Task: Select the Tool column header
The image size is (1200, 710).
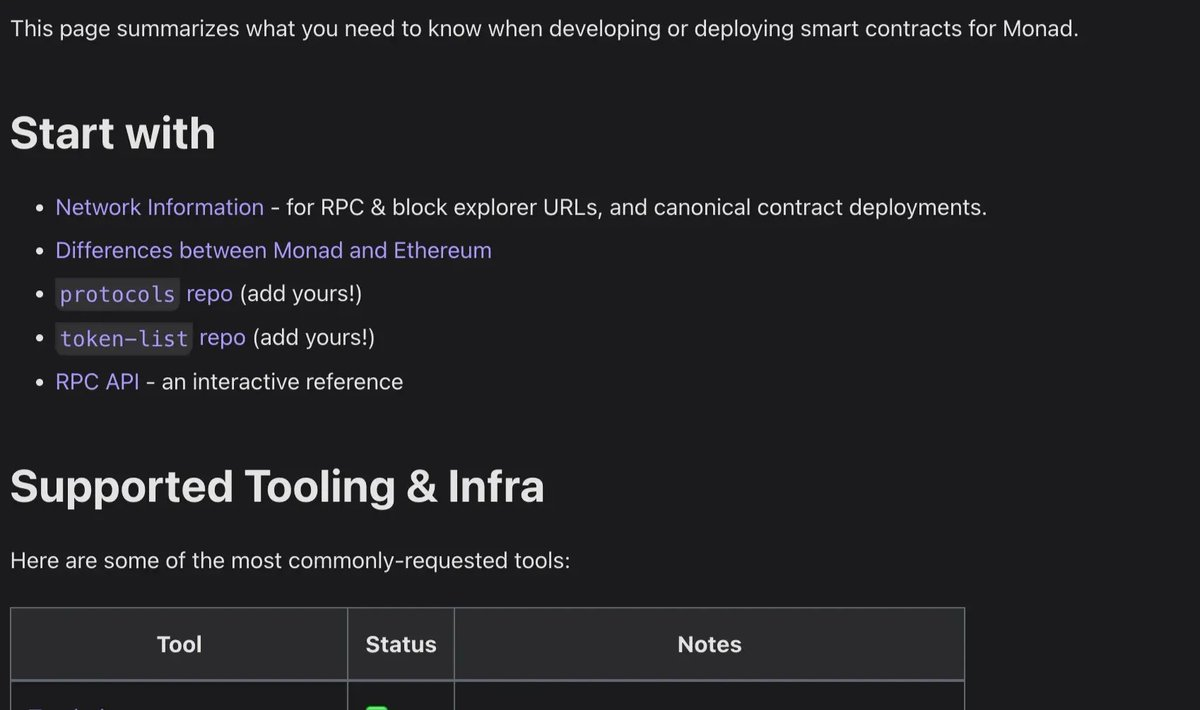Action: click(180, 645)
